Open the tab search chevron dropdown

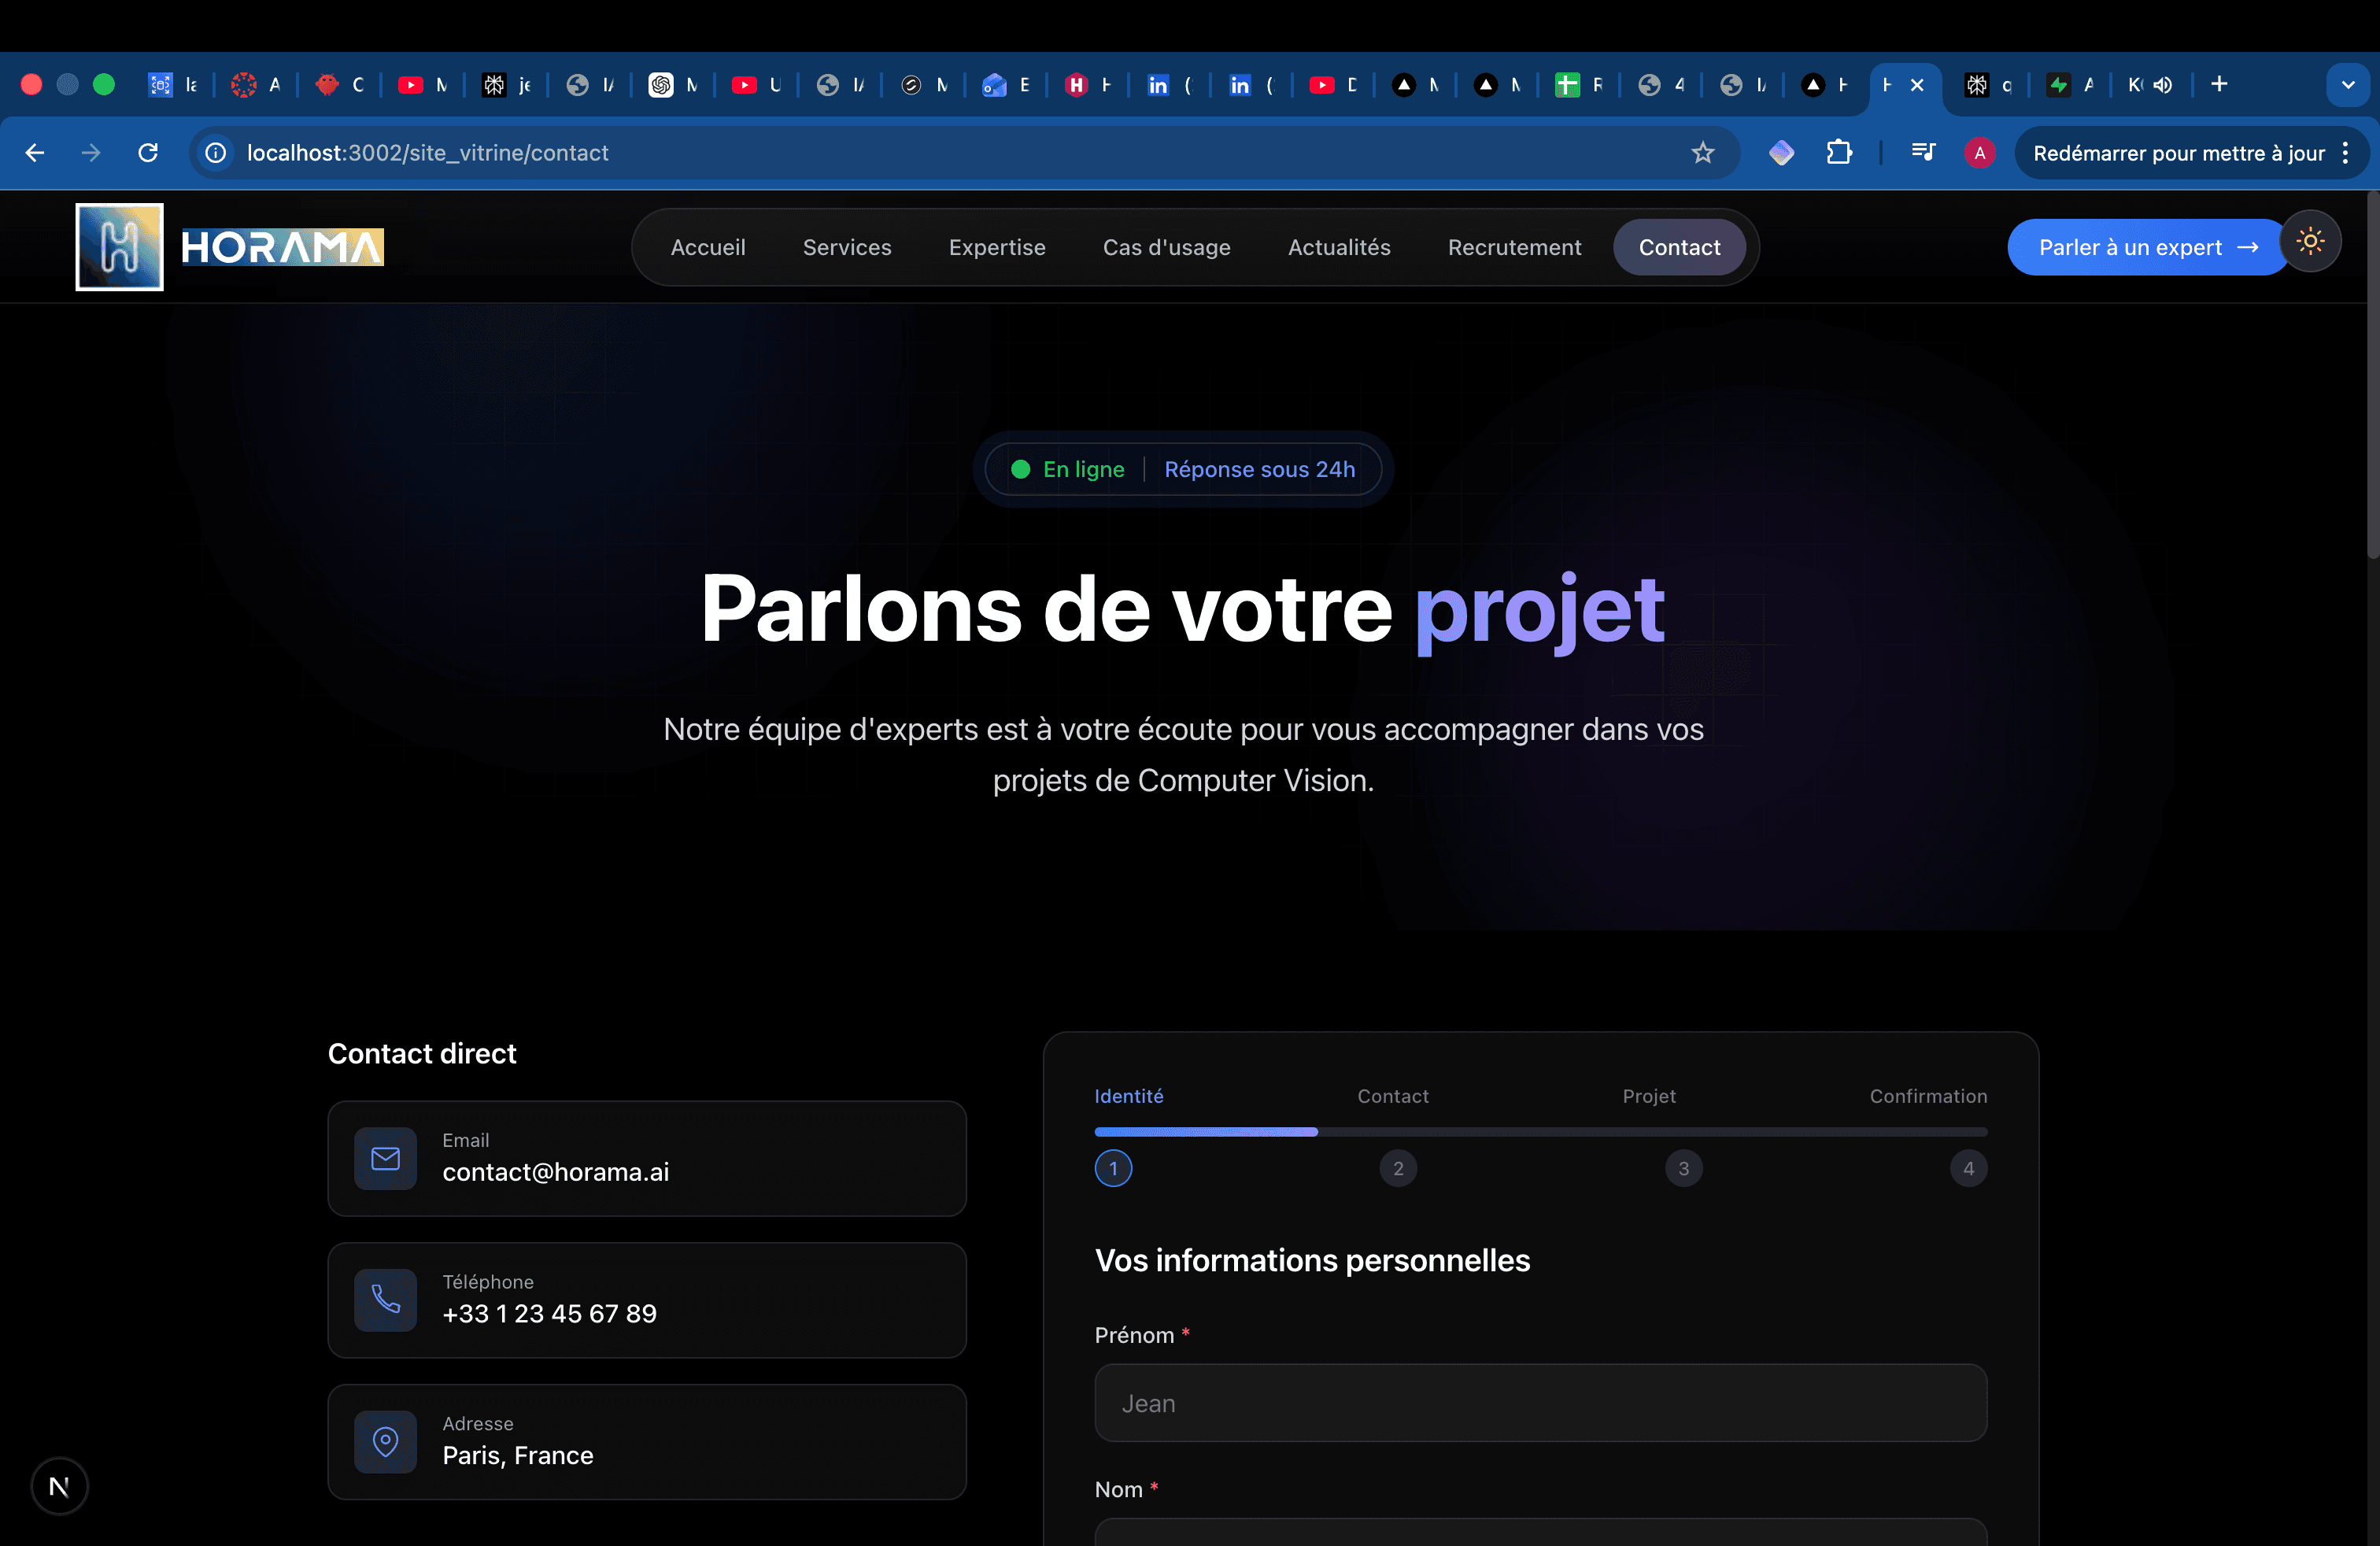pos(2348,84)
